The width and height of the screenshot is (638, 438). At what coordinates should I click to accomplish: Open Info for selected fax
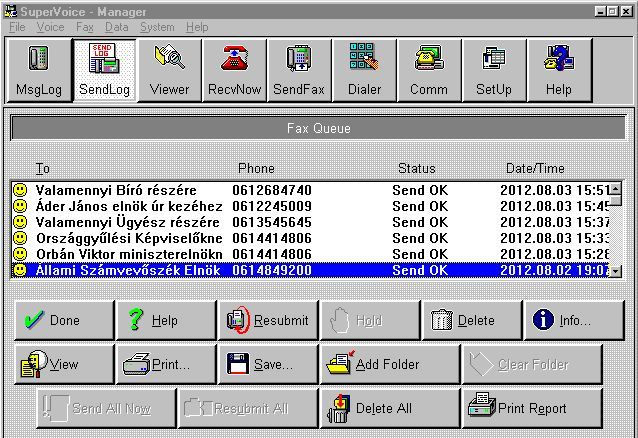(574, 320)
